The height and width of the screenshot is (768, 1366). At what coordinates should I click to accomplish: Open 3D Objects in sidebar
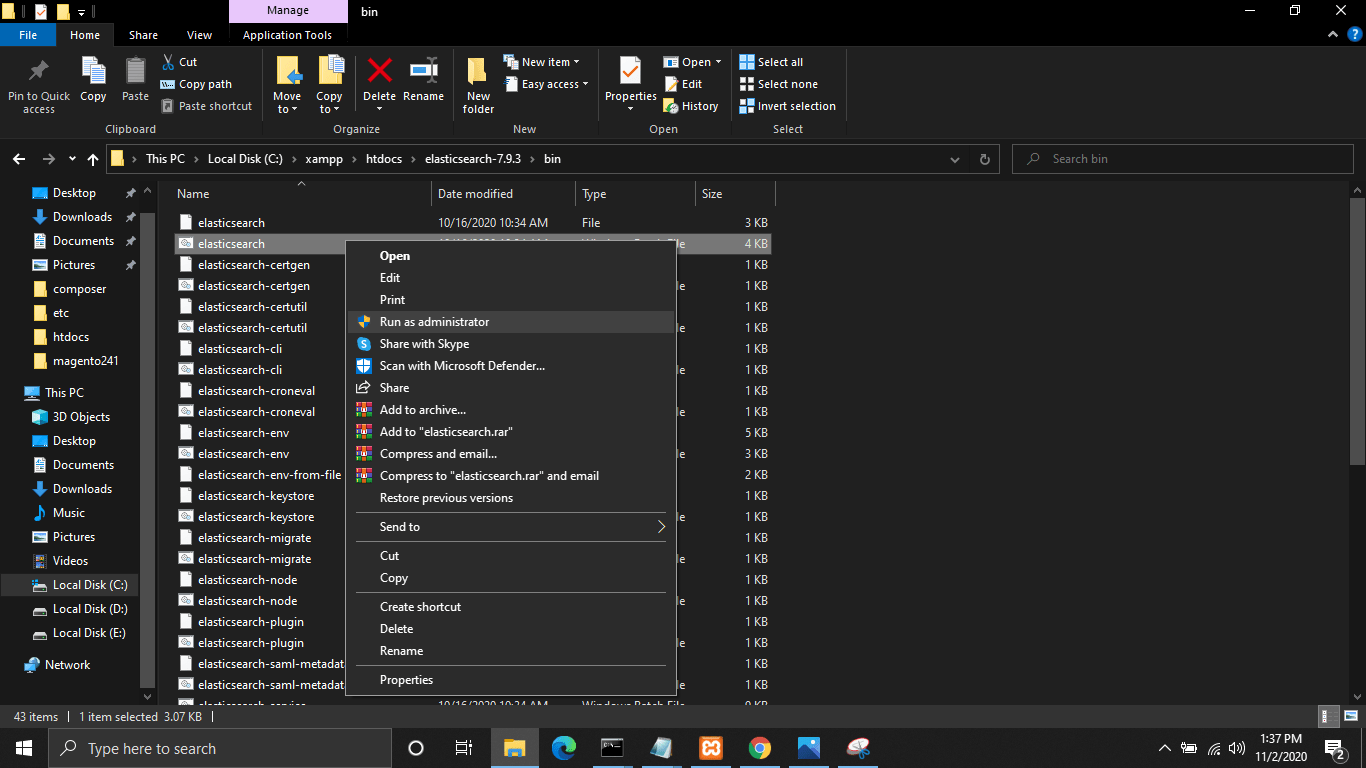[x=81, y=417]
